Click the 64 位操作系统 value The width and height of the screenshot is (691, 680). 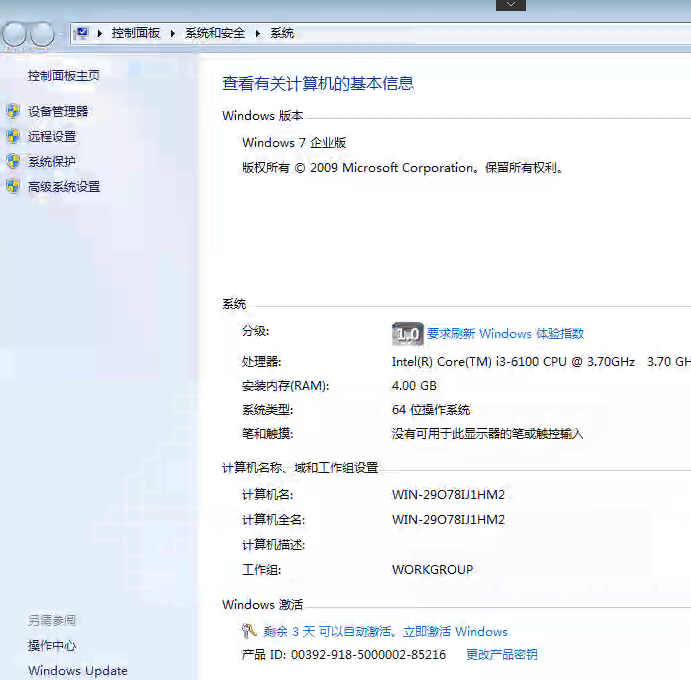pyautogui.click(x=431, y=410)
